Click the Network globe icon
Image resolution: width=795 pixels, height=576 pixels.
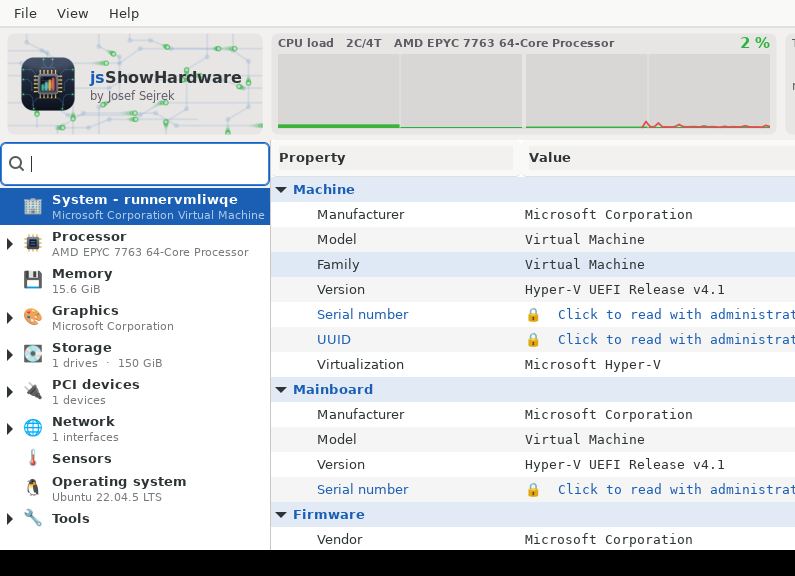pyautogui.click(x=33, y=428)
